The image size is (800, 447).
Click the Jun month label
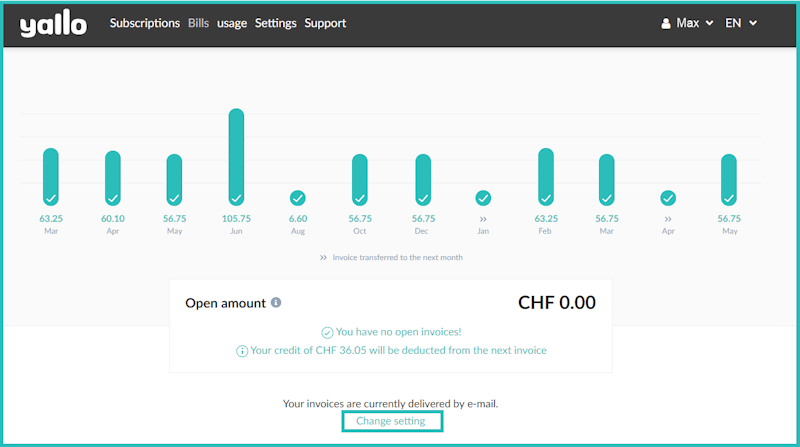(x=236, y=231)
